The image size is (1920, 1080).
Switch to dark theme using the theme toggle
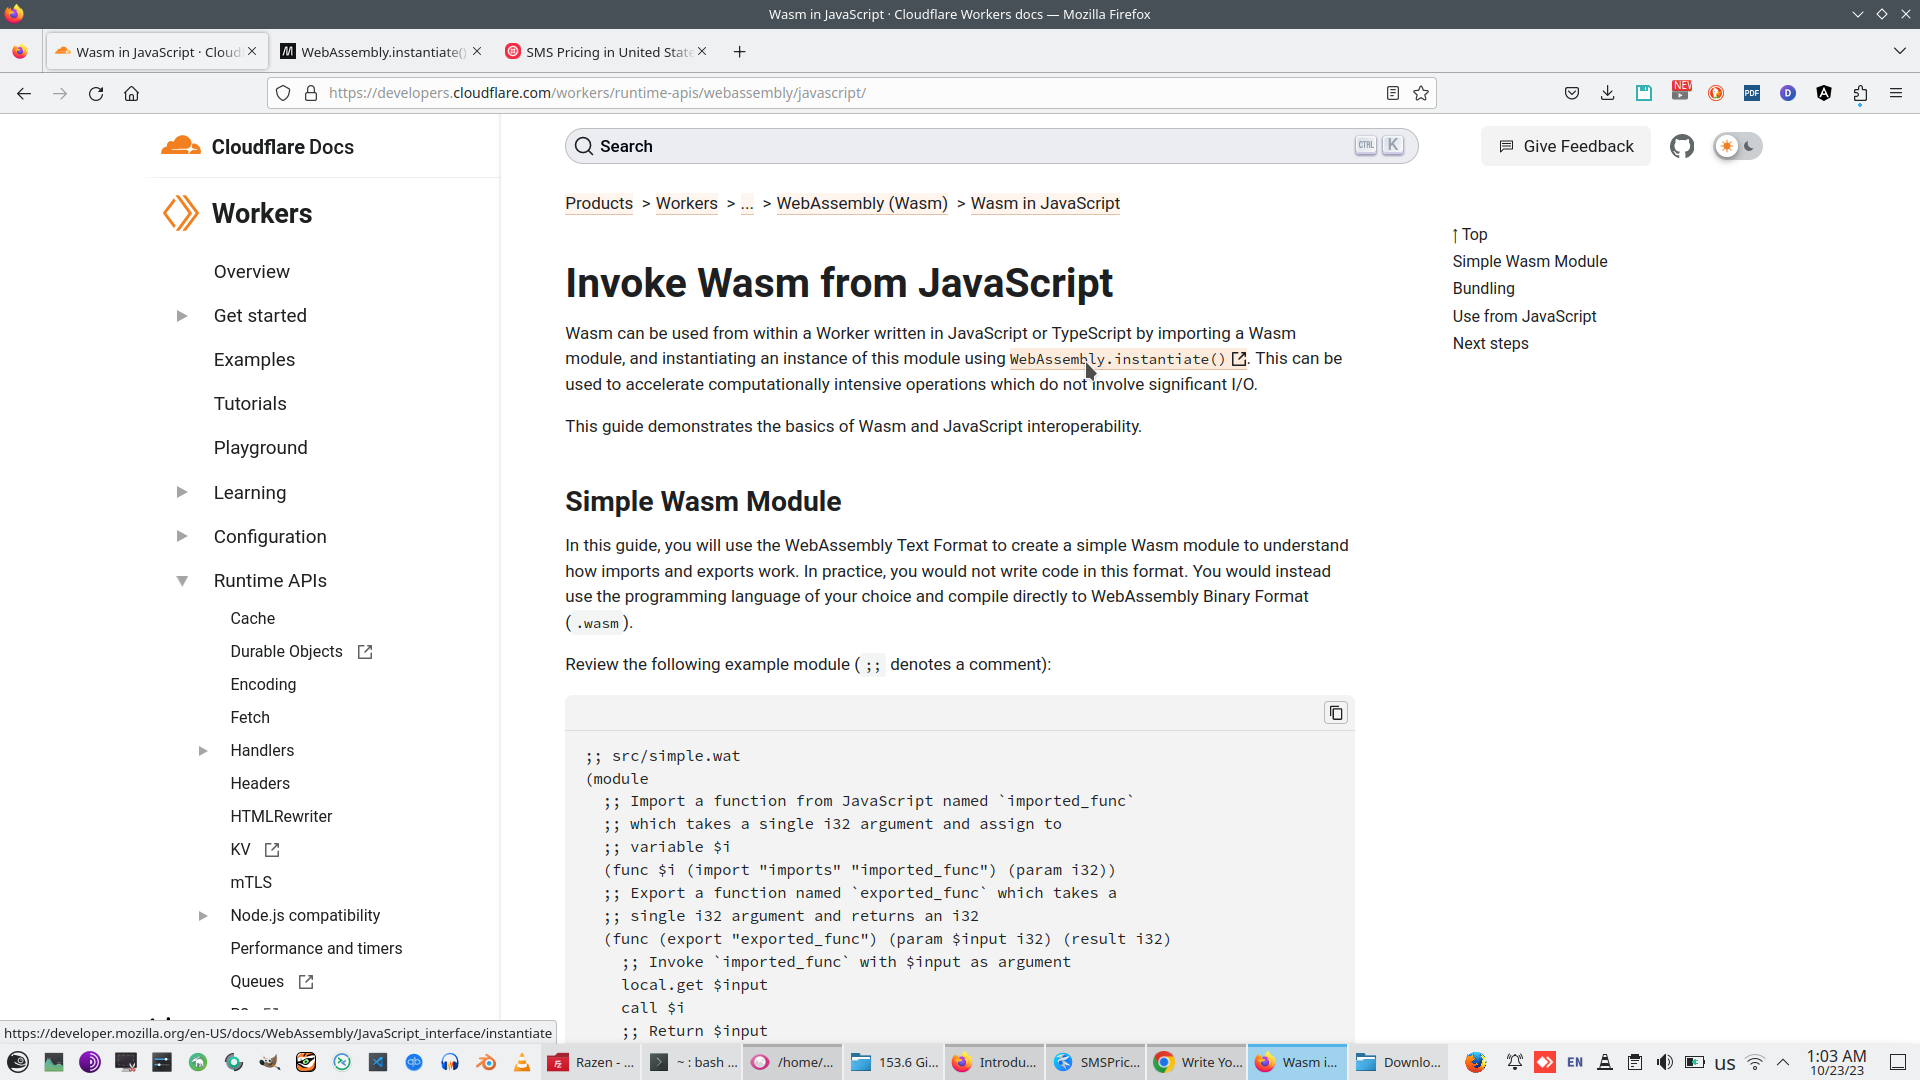click(x=1747, y=146)
